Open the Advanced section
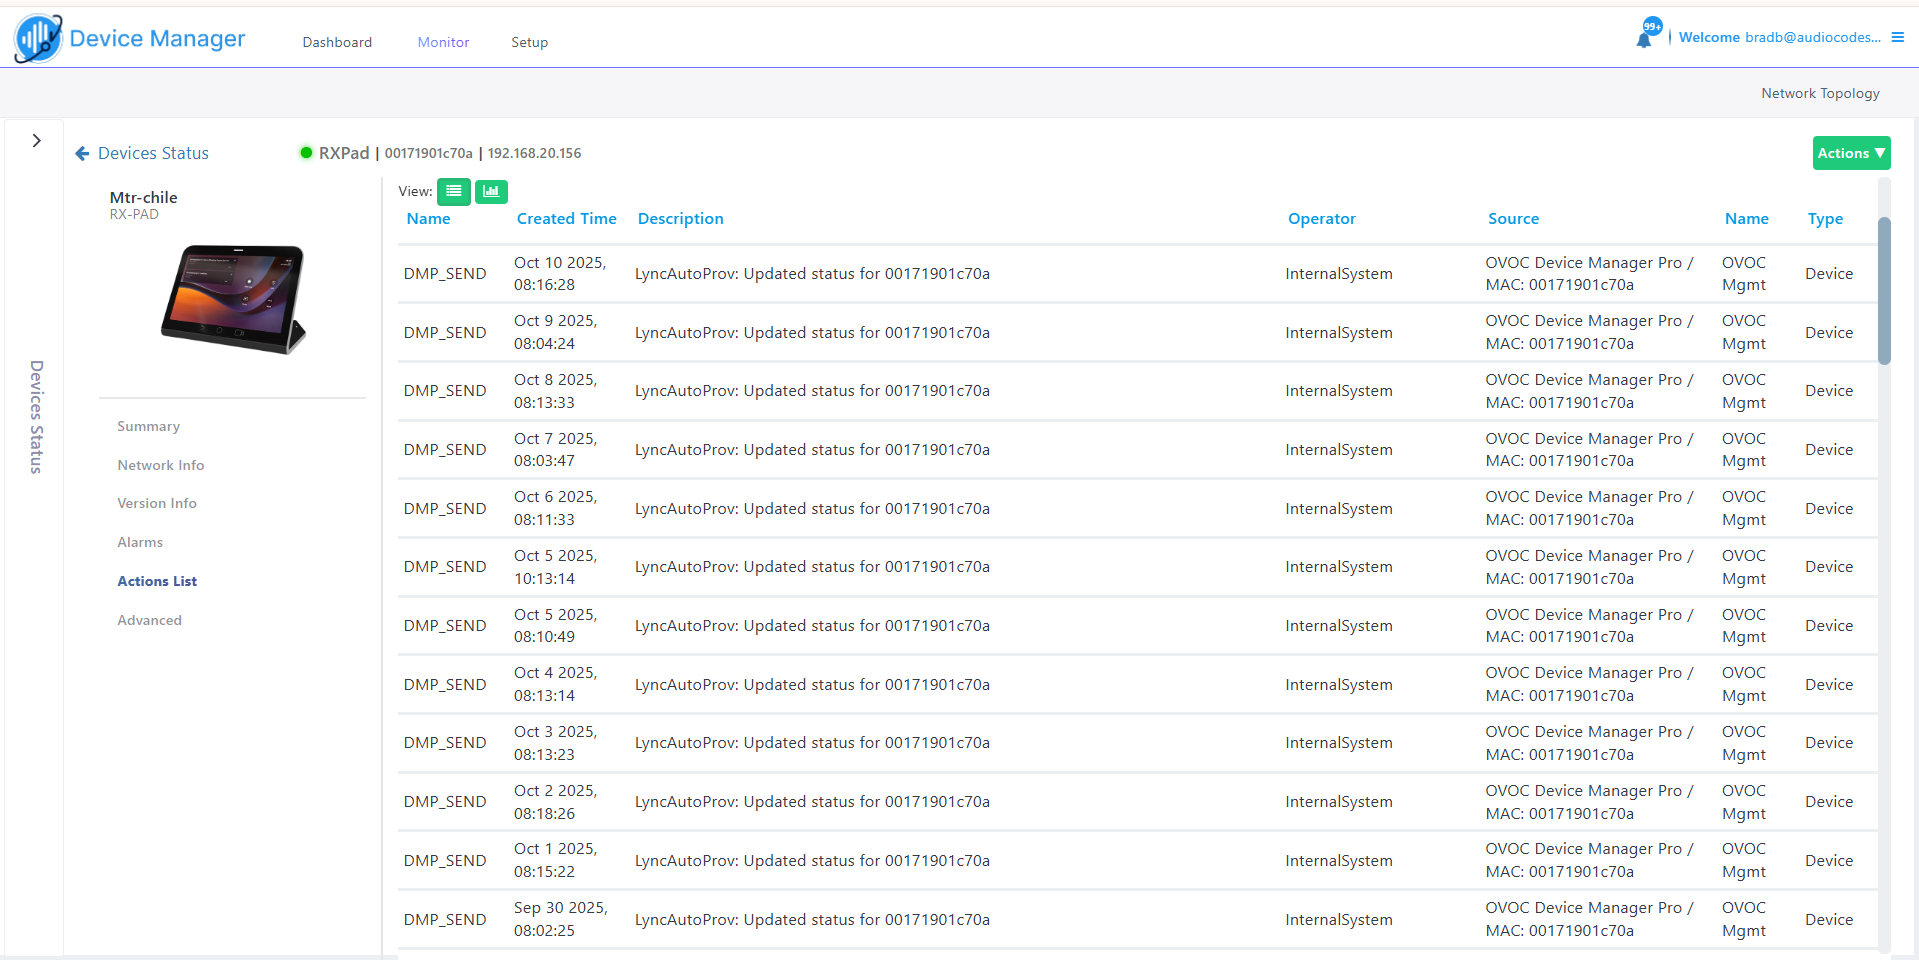Screen dimensions: 1919x960 point(149,620)
